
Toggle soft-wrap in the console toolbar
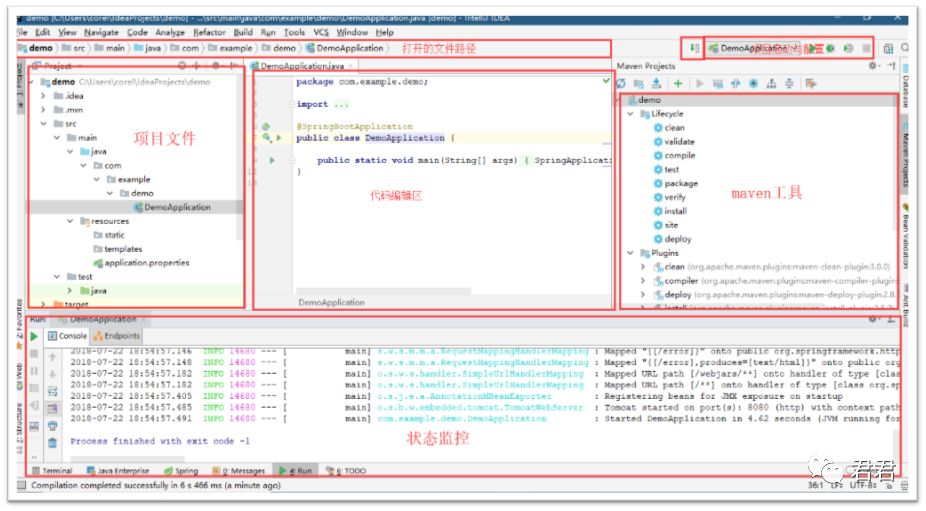tap(52, 391)
